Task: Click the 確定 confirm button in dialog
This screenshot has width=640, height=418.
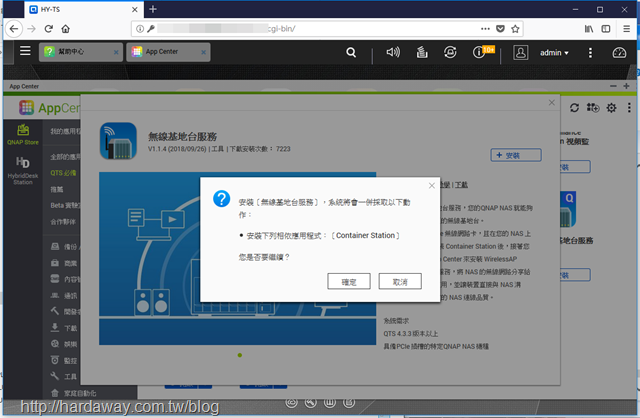Action: tap(349, 281)
